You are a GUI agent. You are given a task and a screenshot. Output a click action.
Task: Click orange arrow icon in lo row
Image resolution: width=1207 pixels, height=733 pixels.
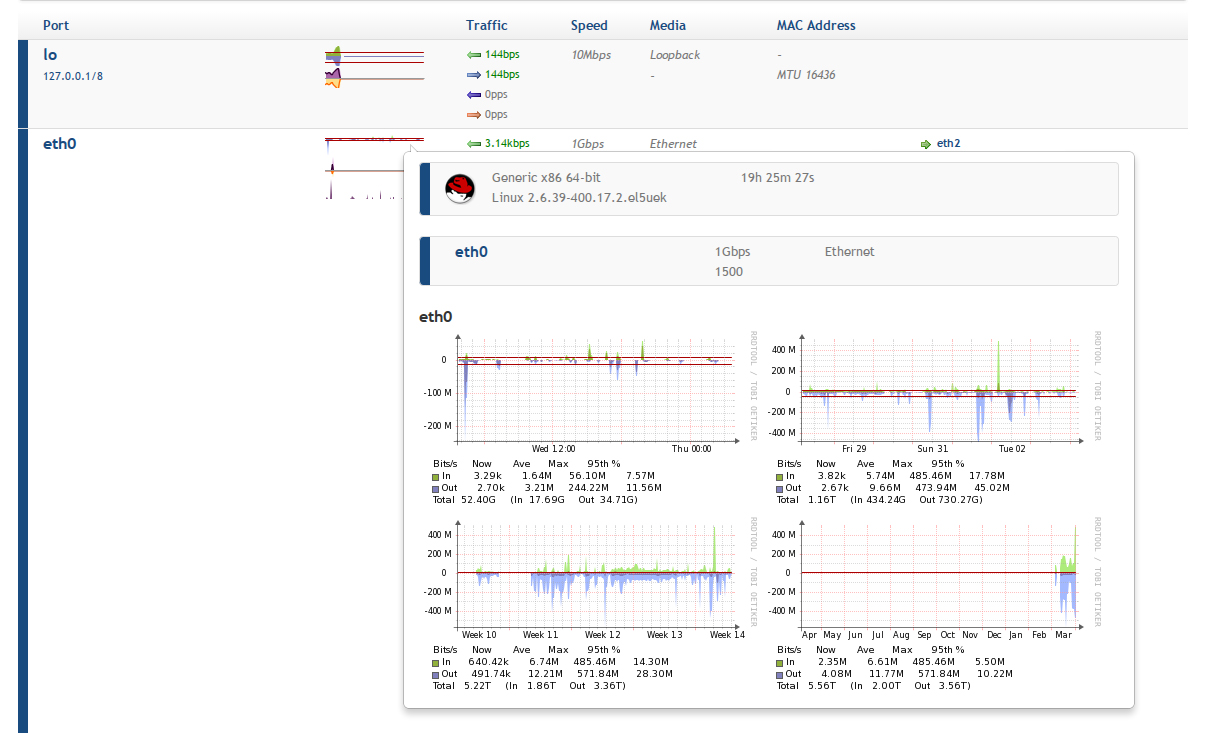click(x=474, y=115)
